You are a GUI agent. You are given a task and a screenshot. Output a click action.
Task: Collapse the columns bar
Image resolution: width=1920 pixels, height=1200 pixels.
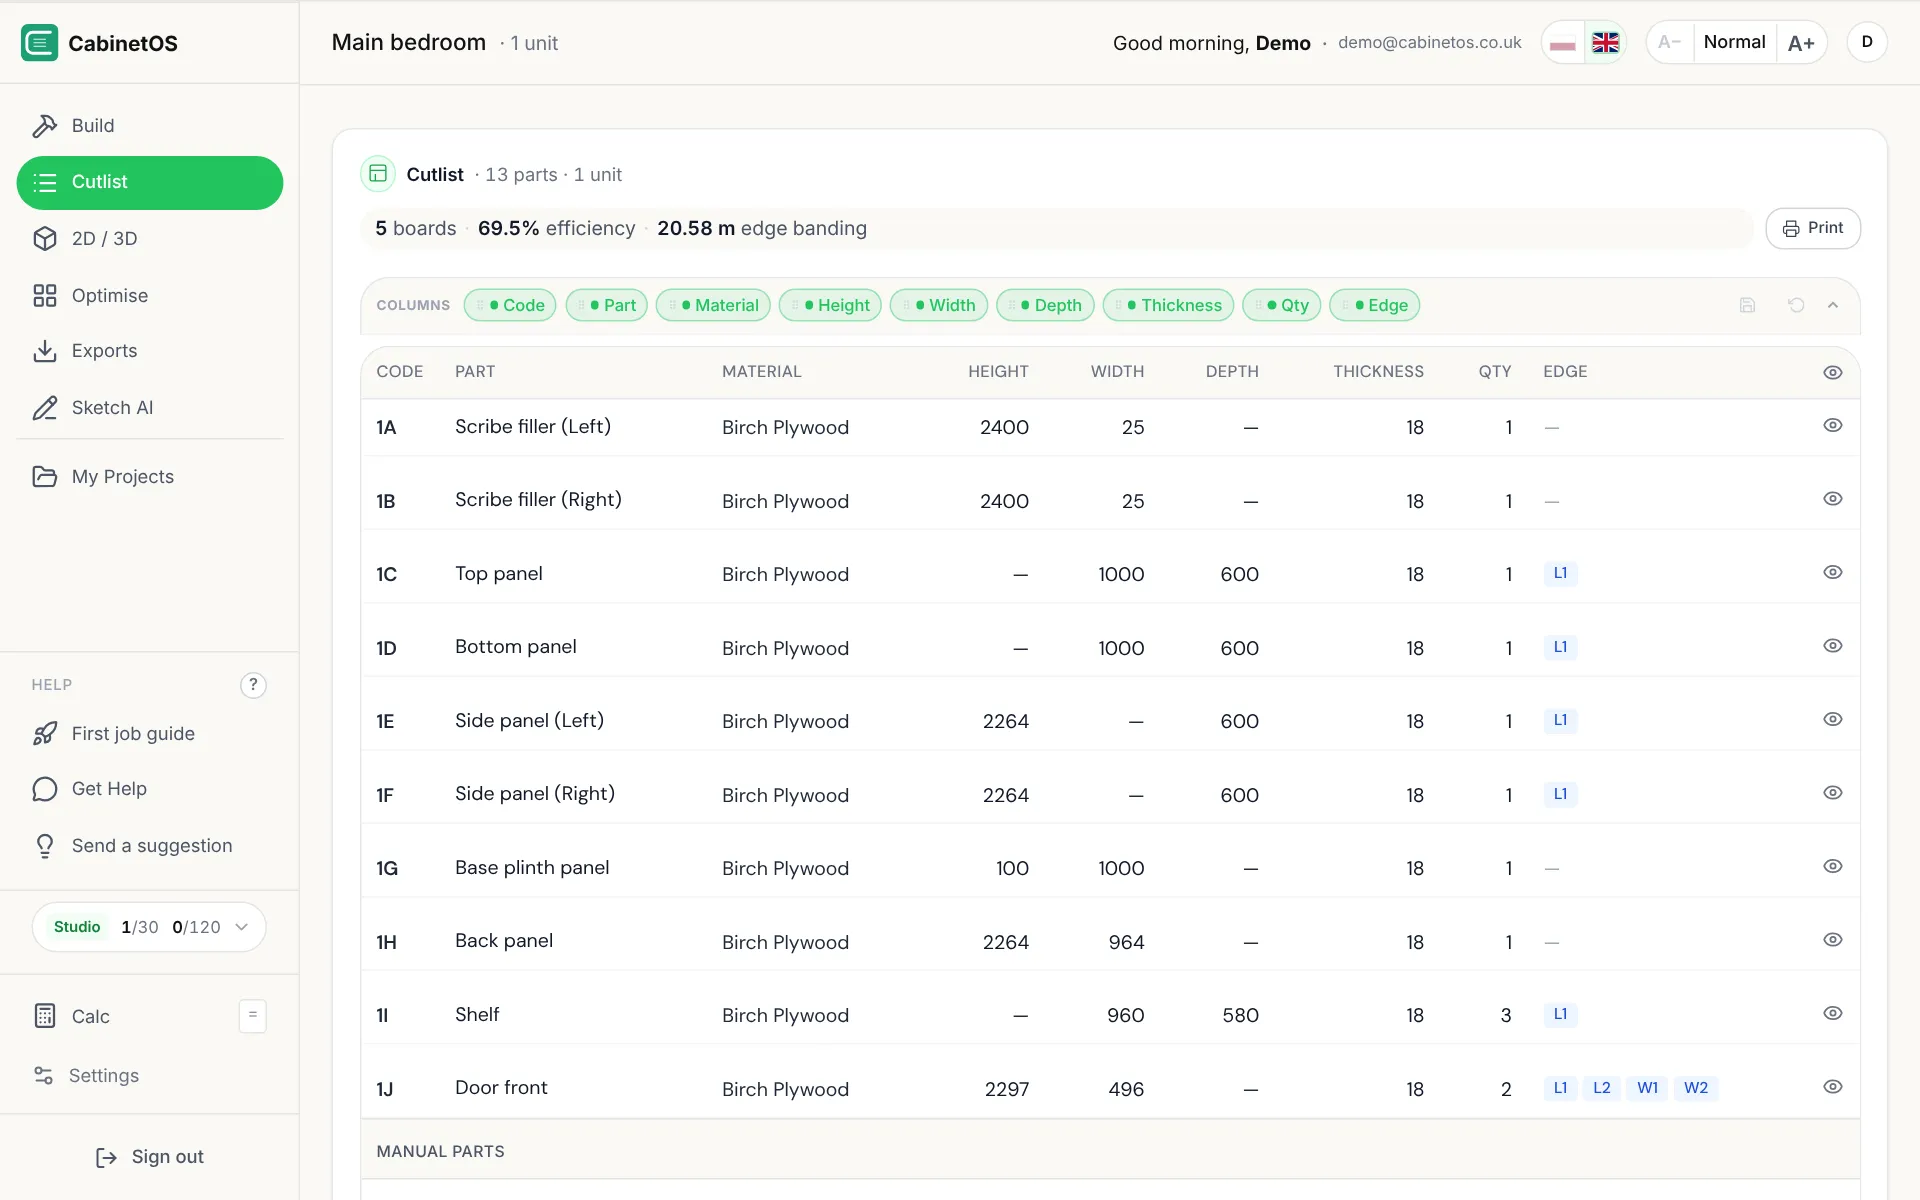(1833, 306)
